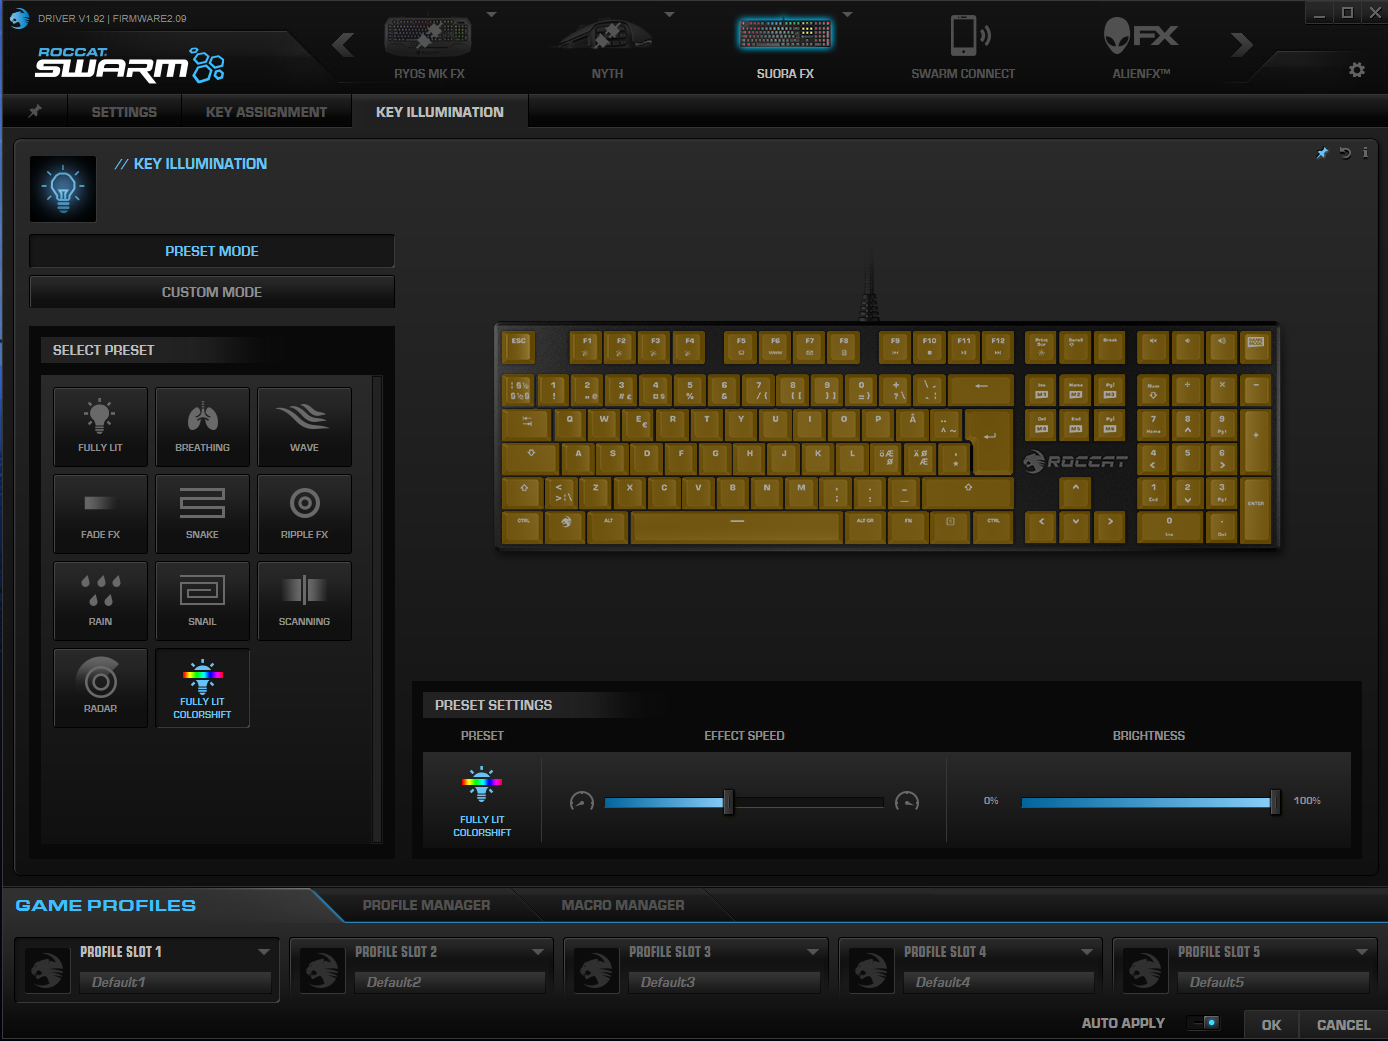Choose the Fade FX preset

[x=100, y=514]
